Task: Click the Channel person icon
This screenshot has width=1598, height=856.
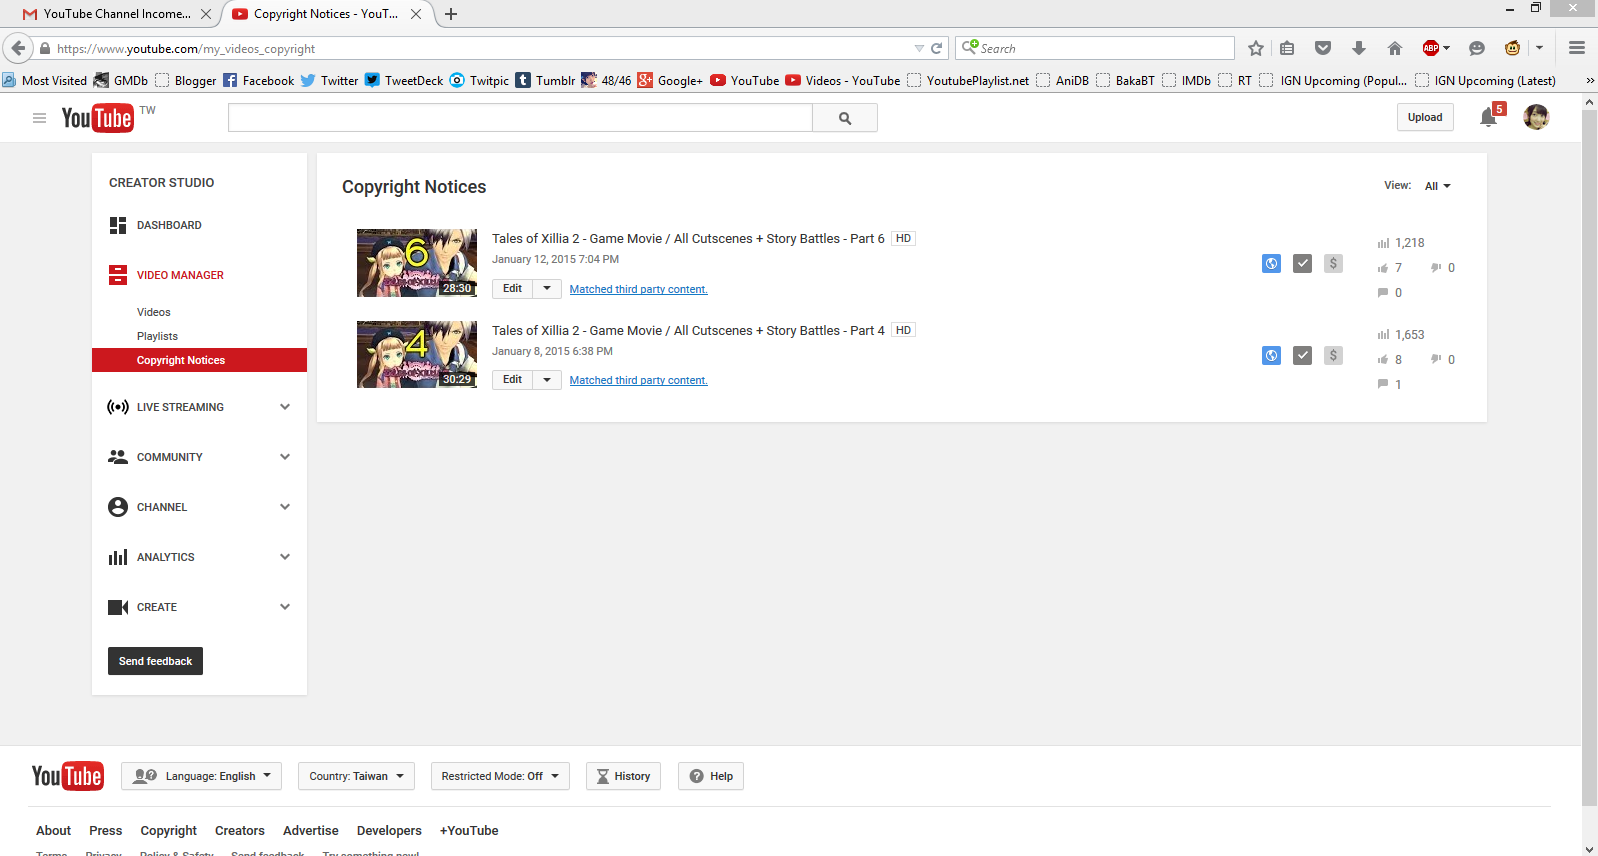Action: coord(118,507)
